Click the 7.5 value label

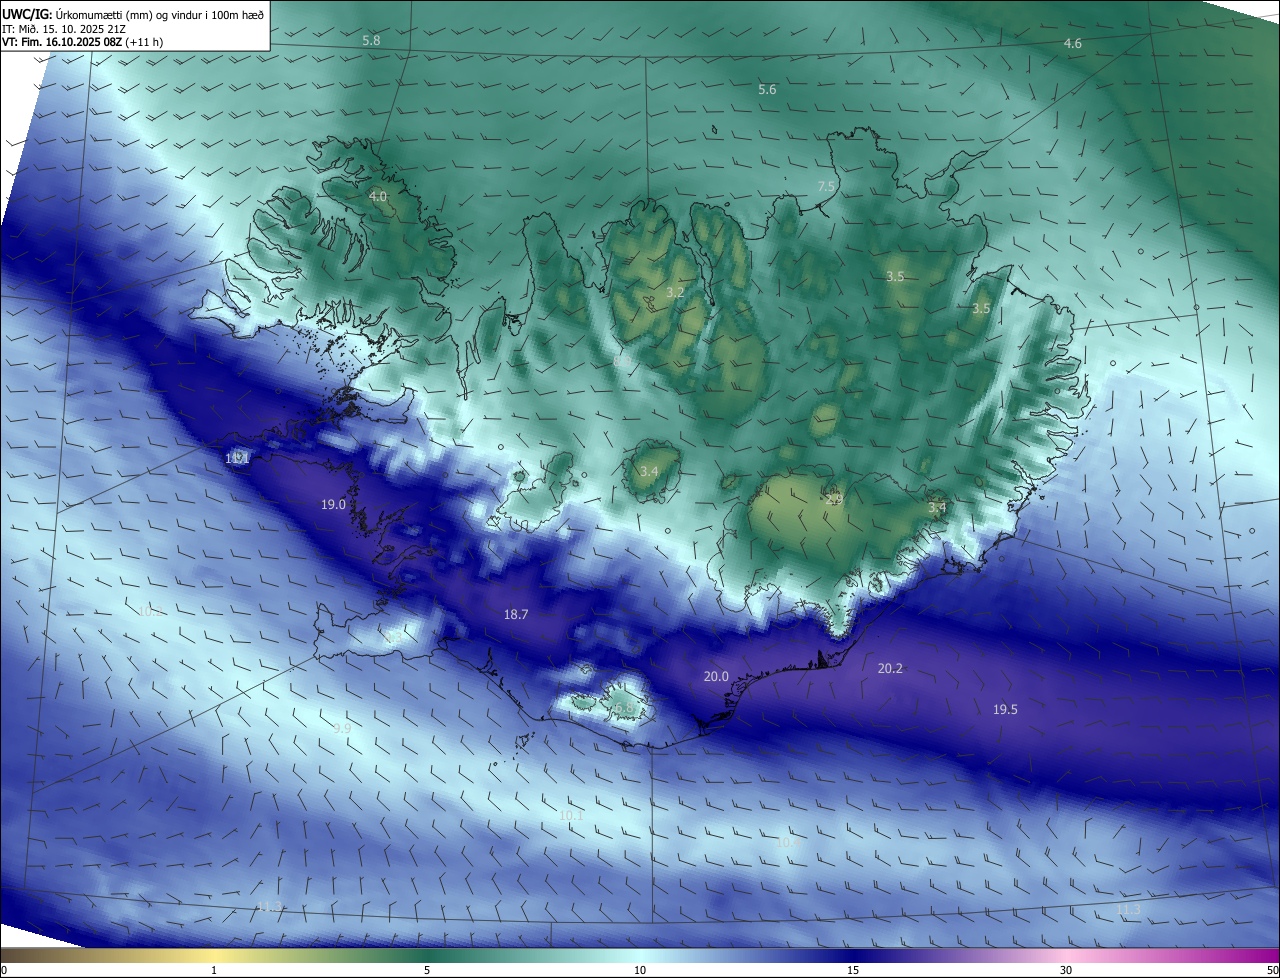[826, 187]
